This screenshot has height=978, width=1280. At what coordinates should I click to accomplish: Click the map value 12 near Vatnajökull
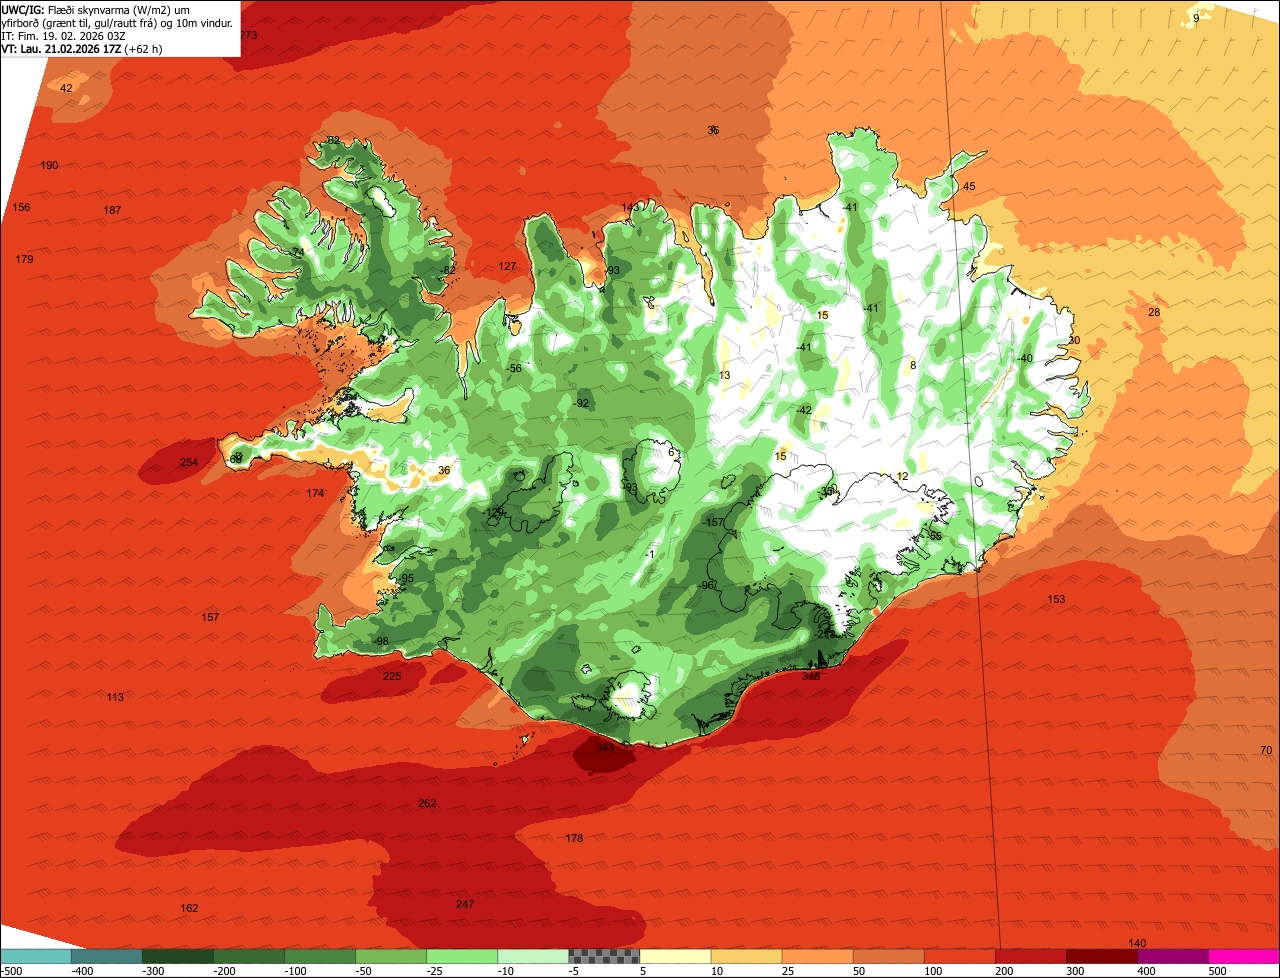[902, 476]
